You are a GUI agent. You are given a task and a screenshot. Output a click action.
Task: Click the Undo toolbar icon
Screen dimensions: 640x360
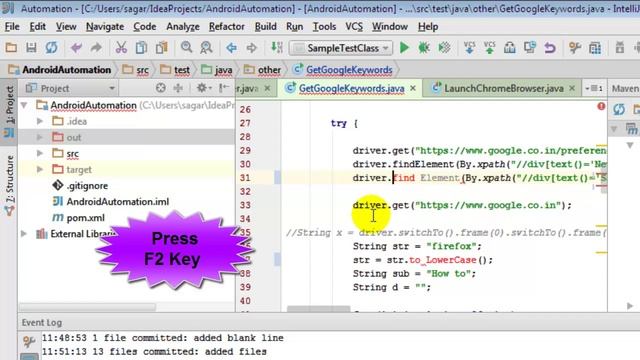pos(76,48)
